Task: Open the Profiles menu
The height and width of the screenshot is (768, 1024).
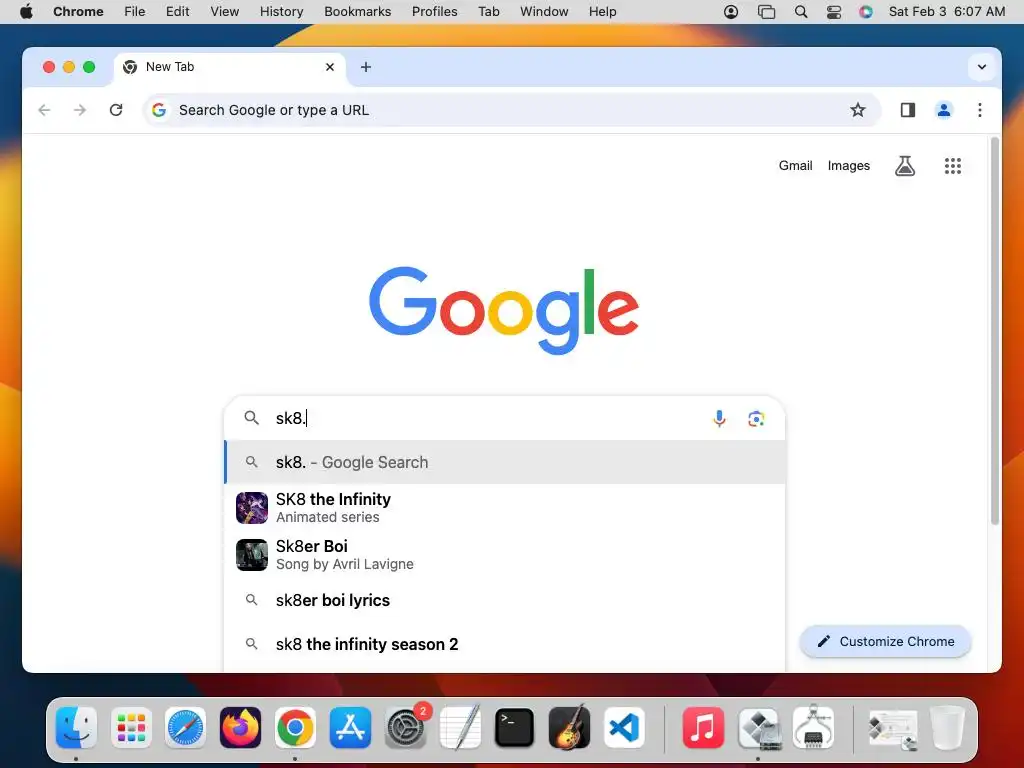Action: tap(434, 12)
